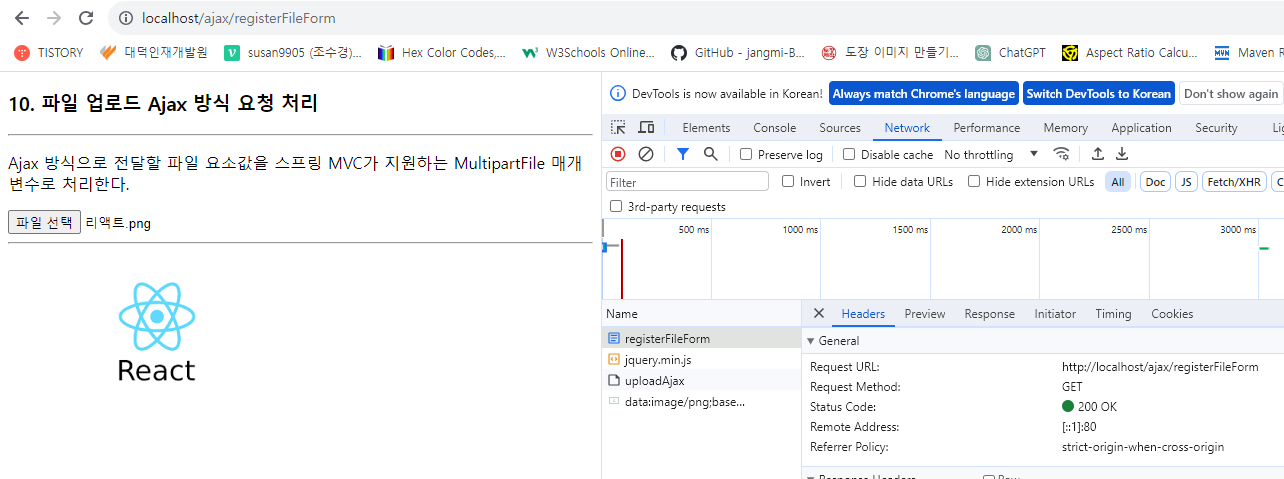The width and height of the screenshot is (1284, 479).
Task: Filter requests by Fetch/XHR
Action: pos(1234,182)
